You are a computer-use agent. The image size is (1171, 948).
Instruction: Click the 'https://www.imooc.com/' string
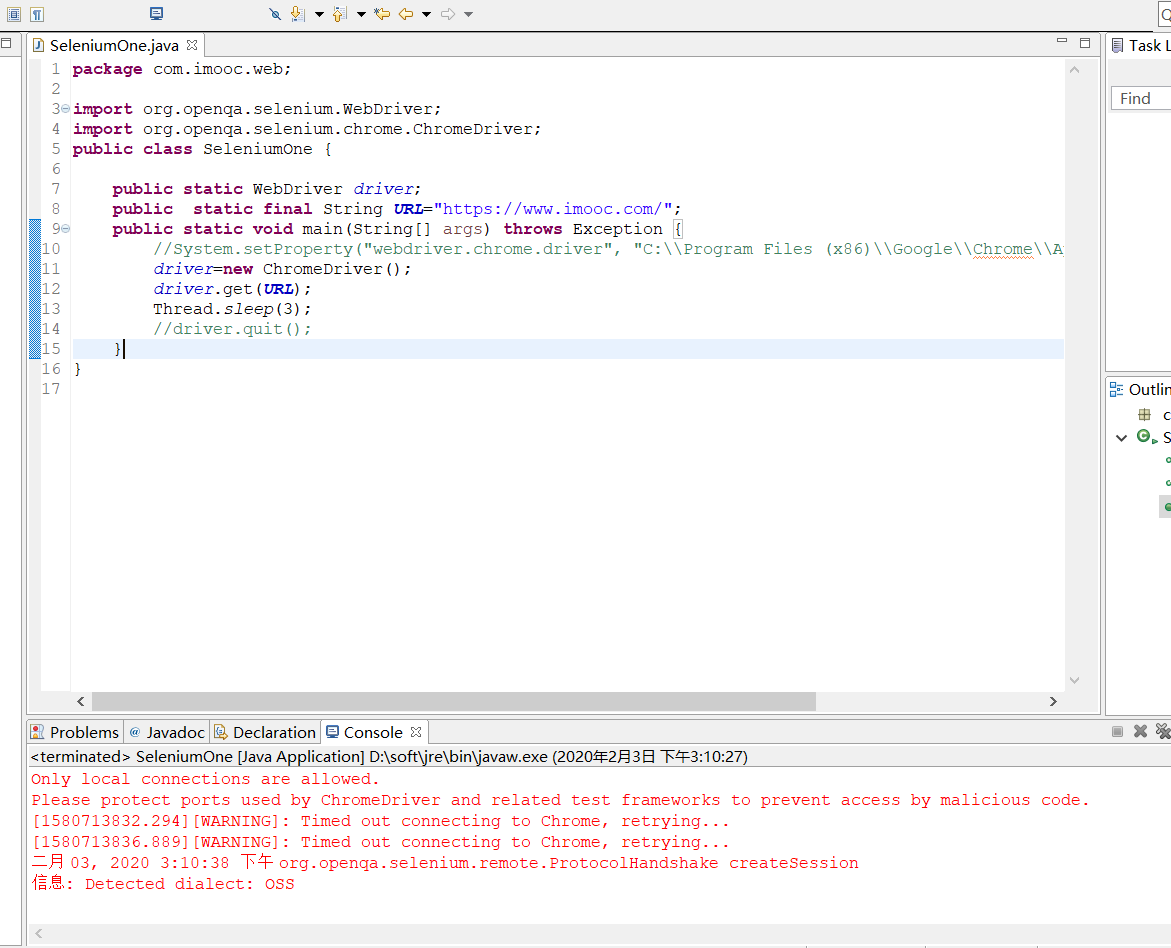pos(553,209)
